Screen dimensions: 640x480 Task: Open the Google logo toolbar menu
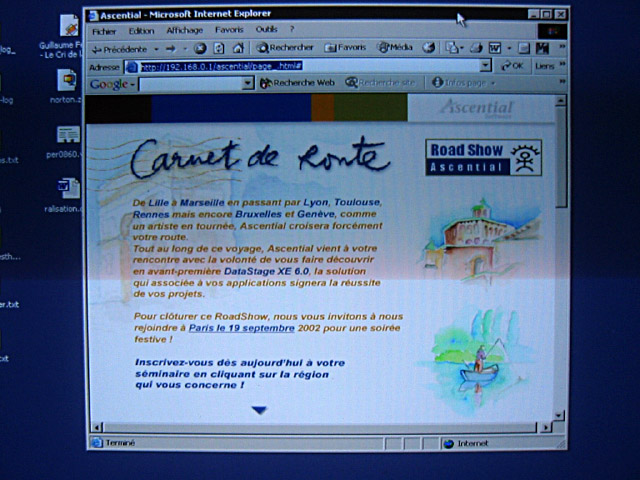coord(112,84)
